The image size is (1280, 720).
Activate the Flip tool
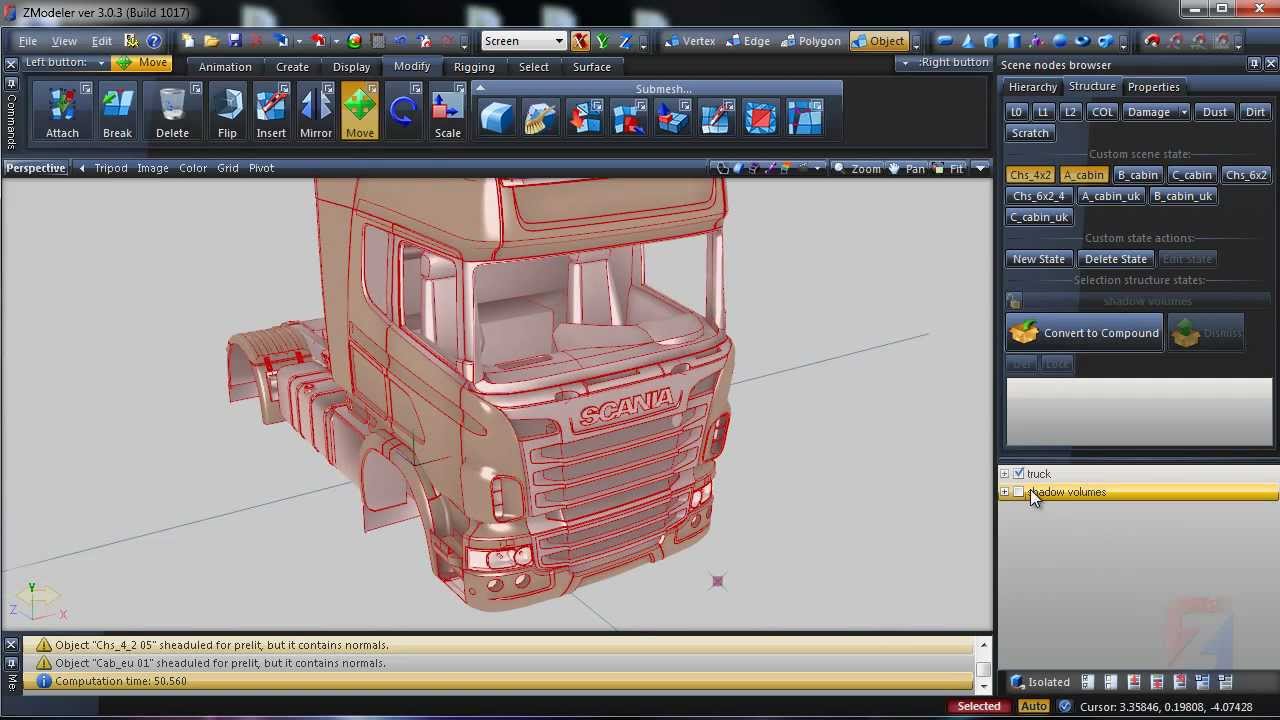[227, 112]
